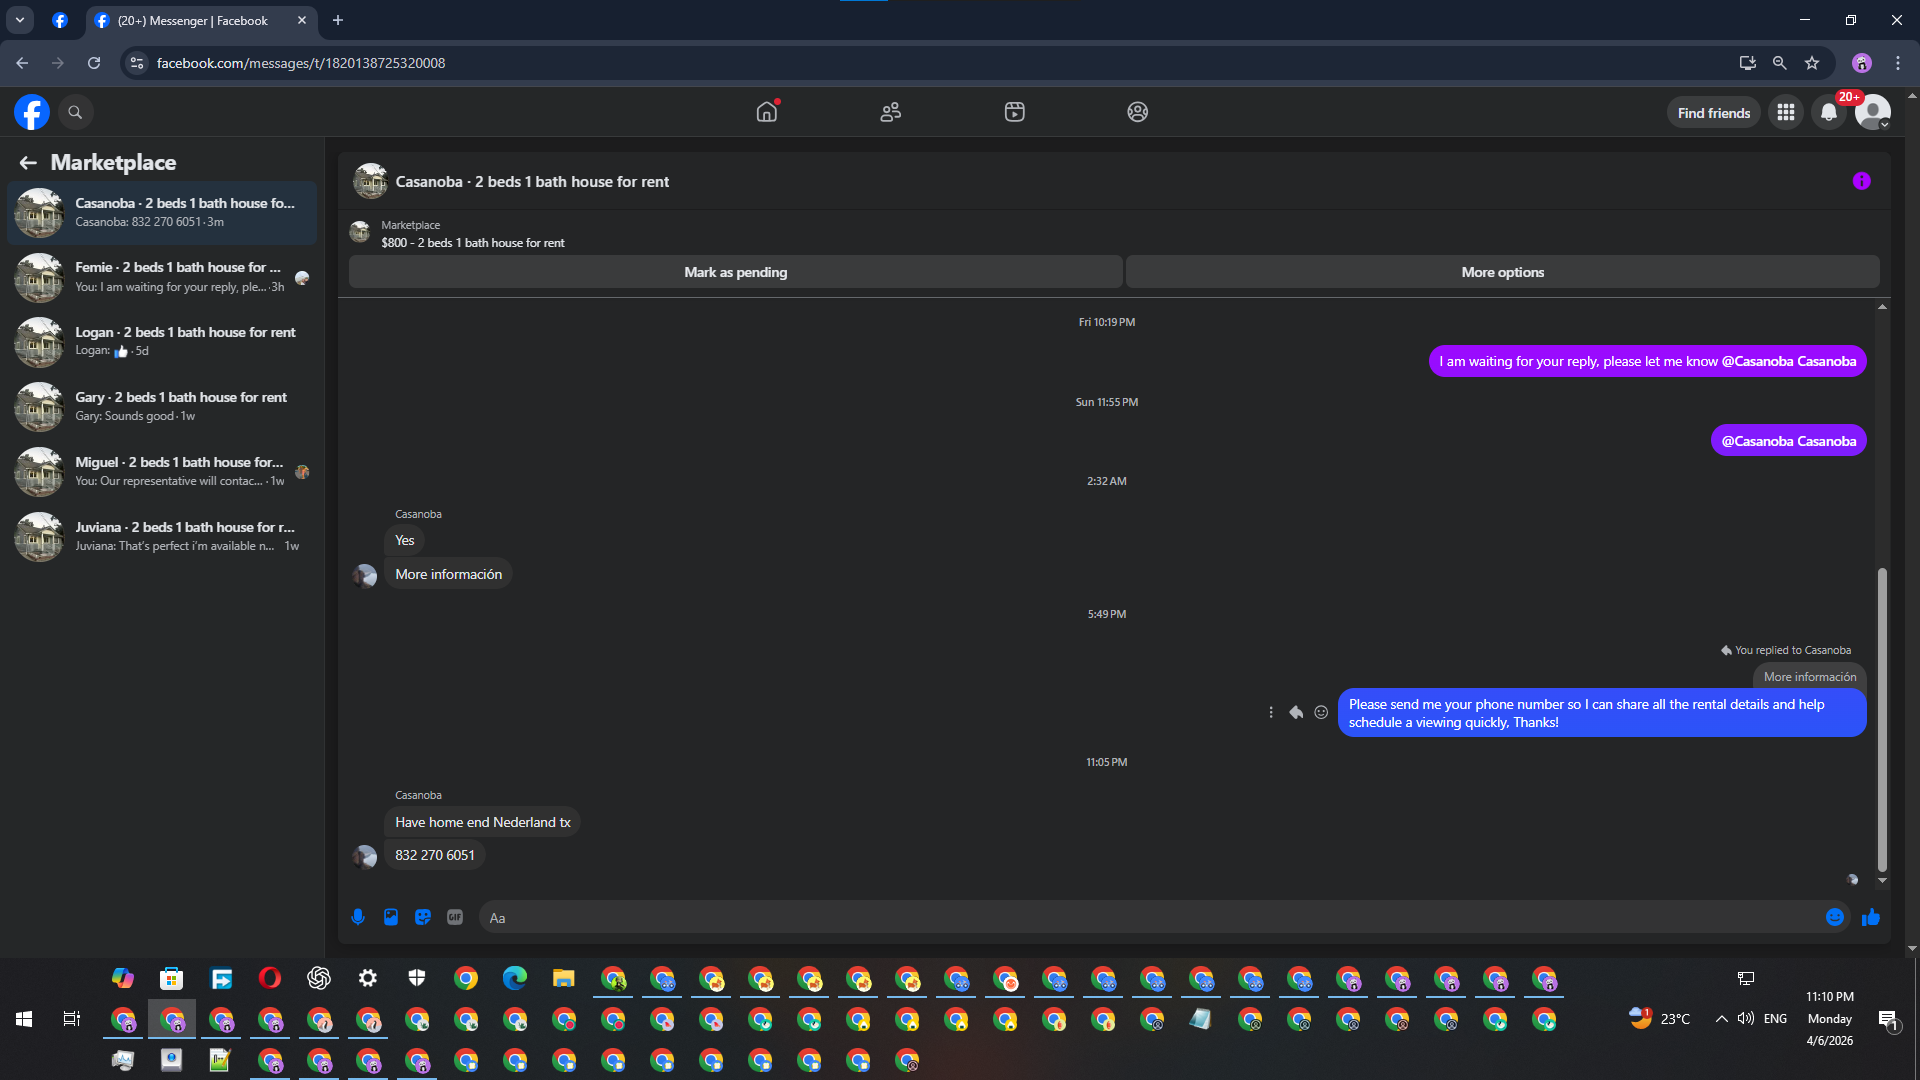Choose a GIF for the message
The width and height of the screenshot is (1920, 1080).
click(455, 918)
